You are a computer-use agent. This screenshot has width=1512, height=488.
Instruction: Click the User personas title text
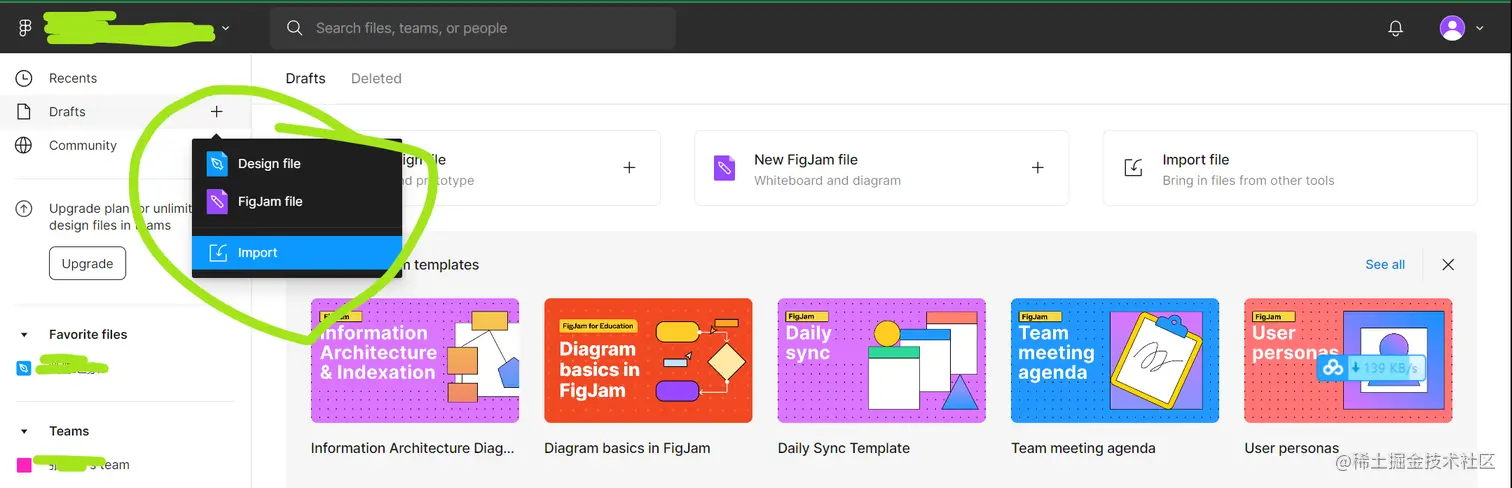pyautogui.click(x=1291, y=448)
